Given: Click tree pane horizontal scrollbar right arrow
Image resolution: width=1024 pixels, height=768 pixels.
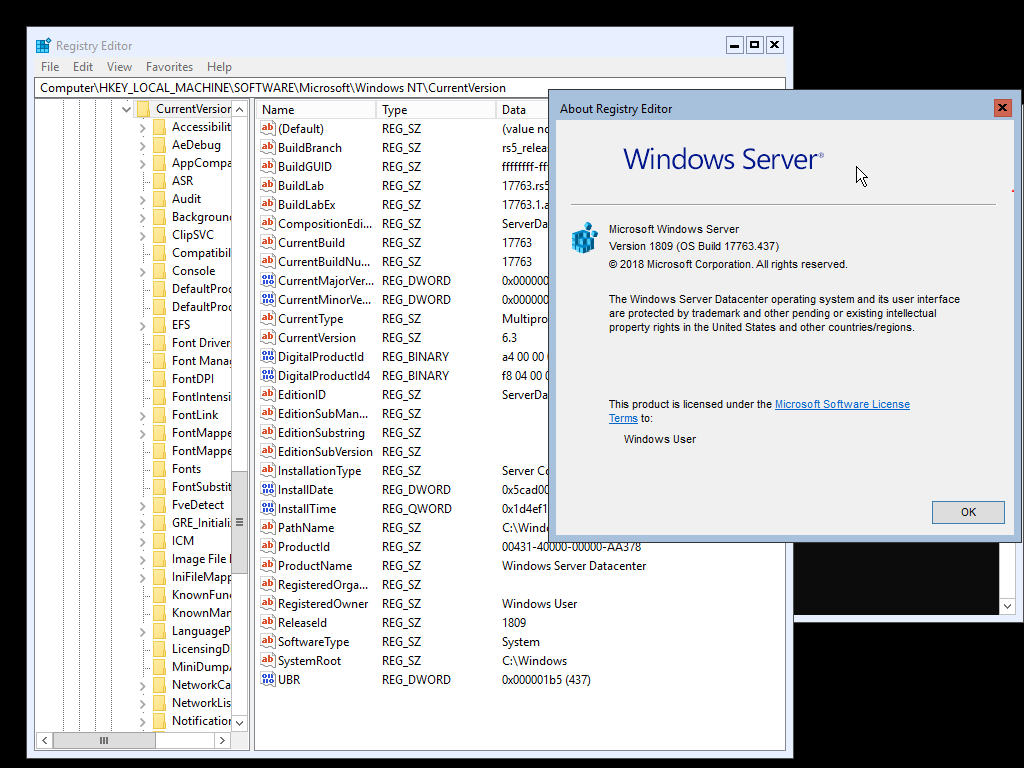Looking at the screenshot, I should coord(222,741).
